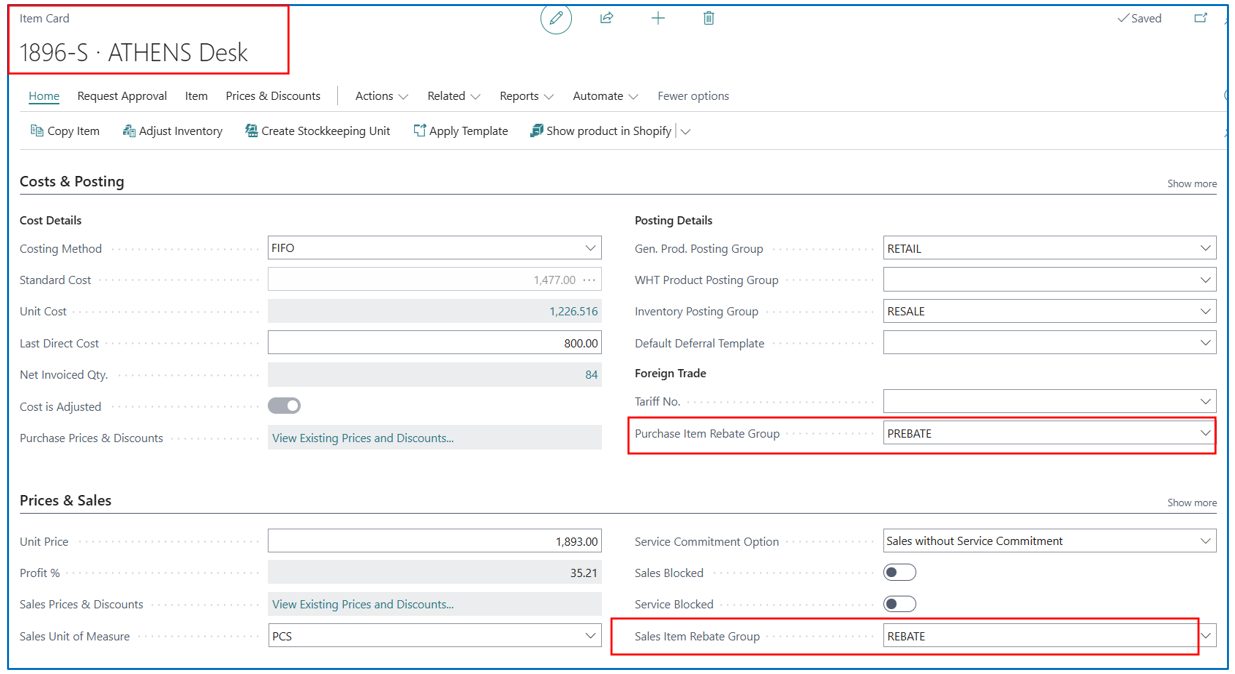Open item card in new window icon
This screenshot has height=674, width=1235.
1200,19
